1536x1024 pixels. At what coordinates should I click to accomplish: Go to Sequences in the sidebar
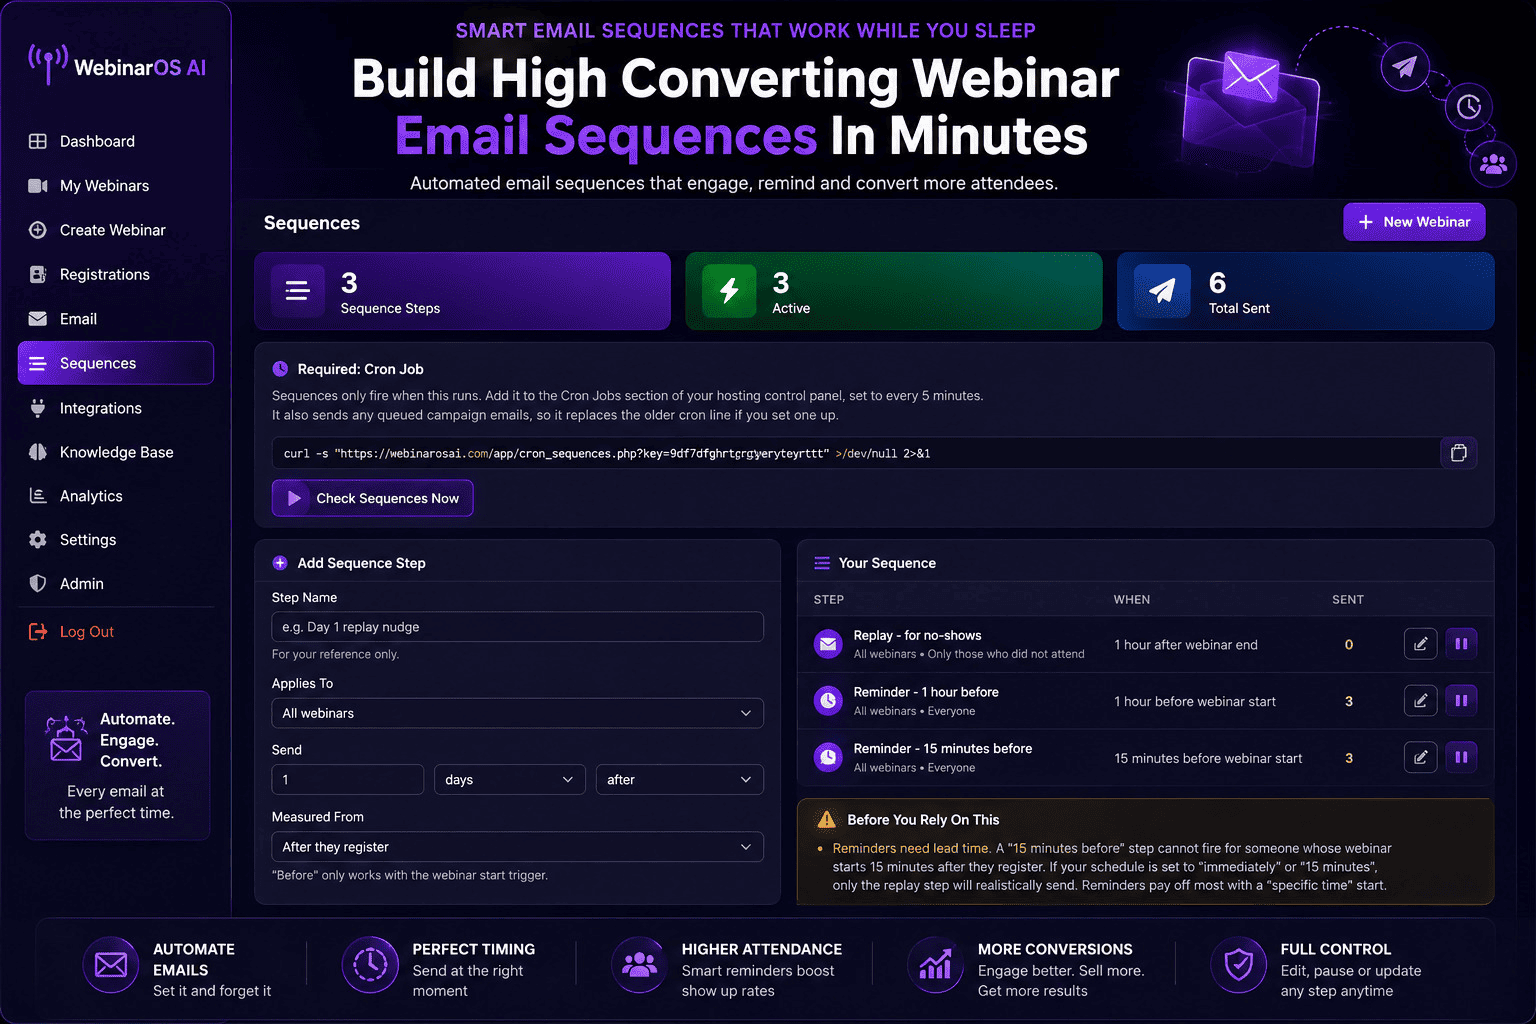pos(116,363)
